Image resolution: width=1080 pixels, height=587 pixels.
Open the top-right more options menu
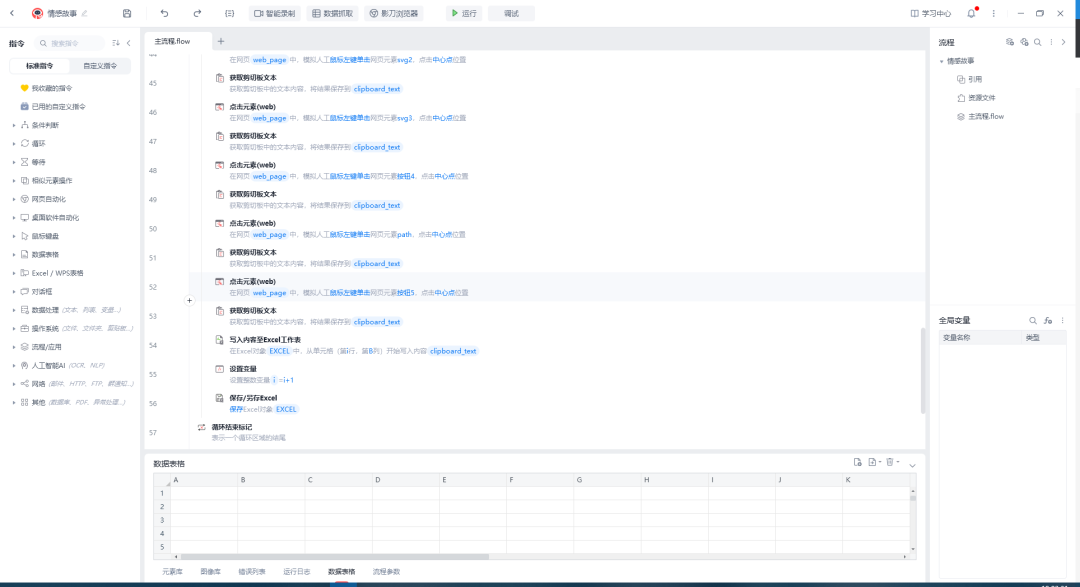993,13
